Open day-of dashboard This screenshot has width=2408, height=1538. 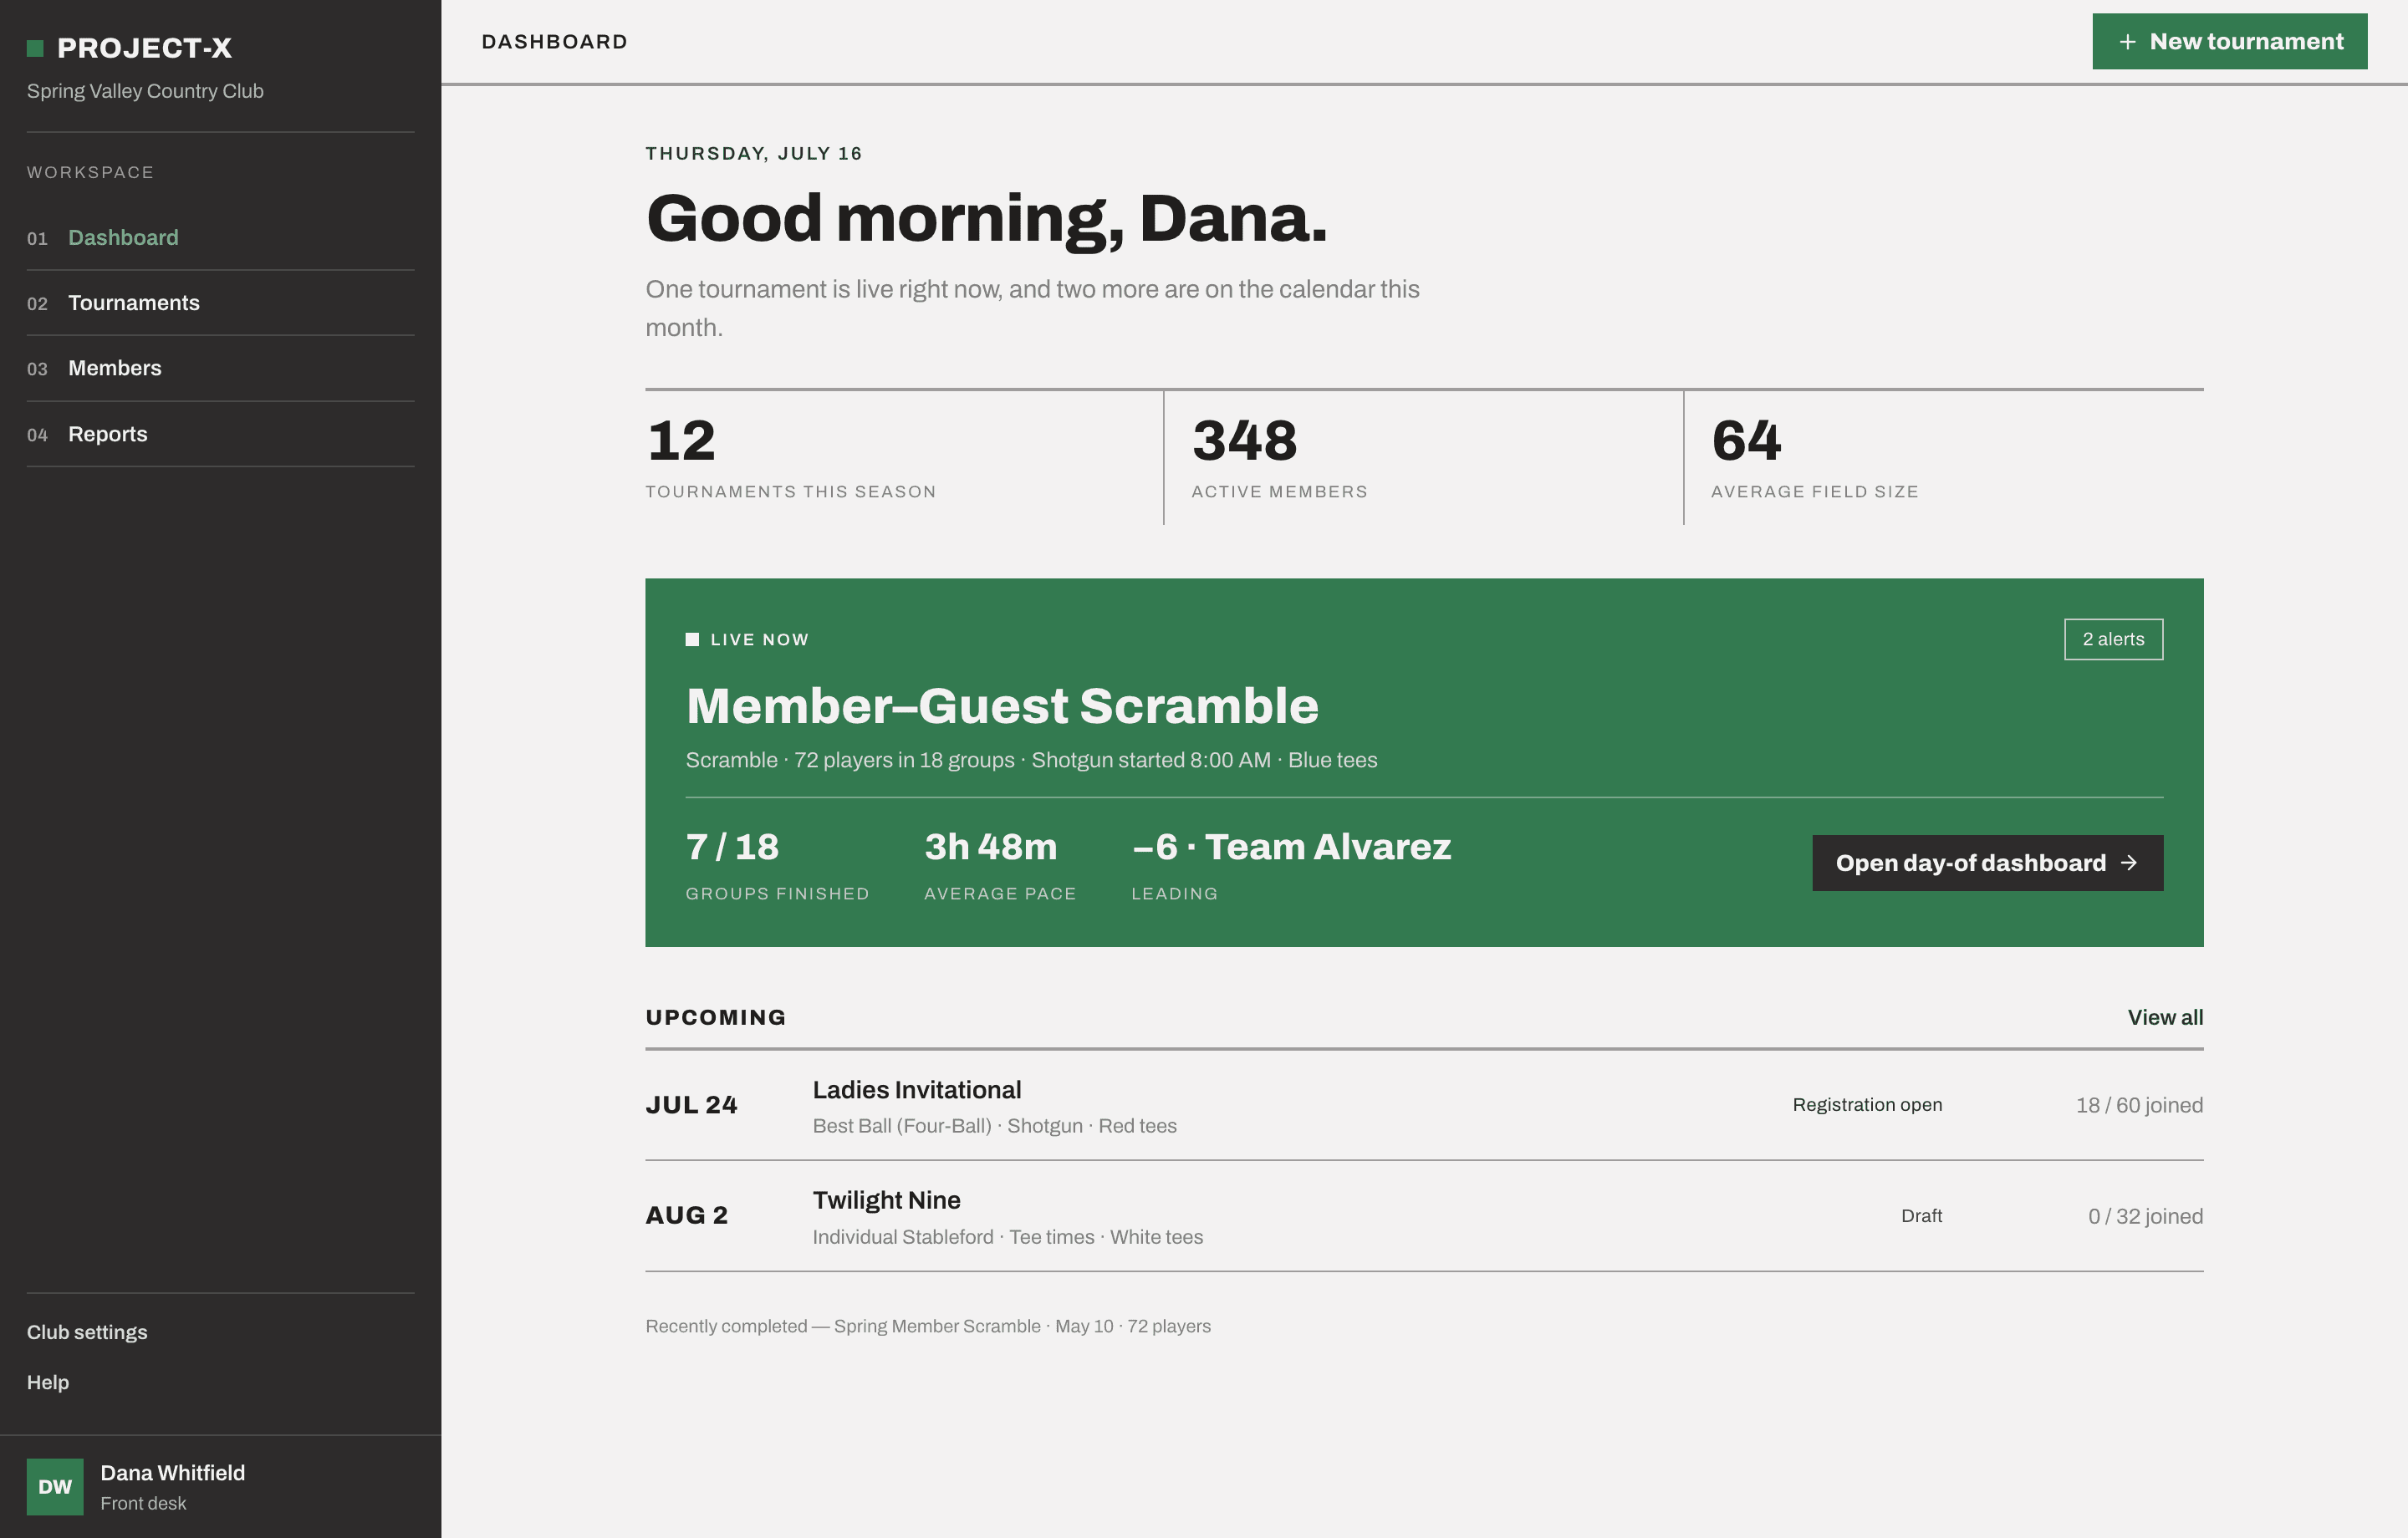tap(1987, 863)
